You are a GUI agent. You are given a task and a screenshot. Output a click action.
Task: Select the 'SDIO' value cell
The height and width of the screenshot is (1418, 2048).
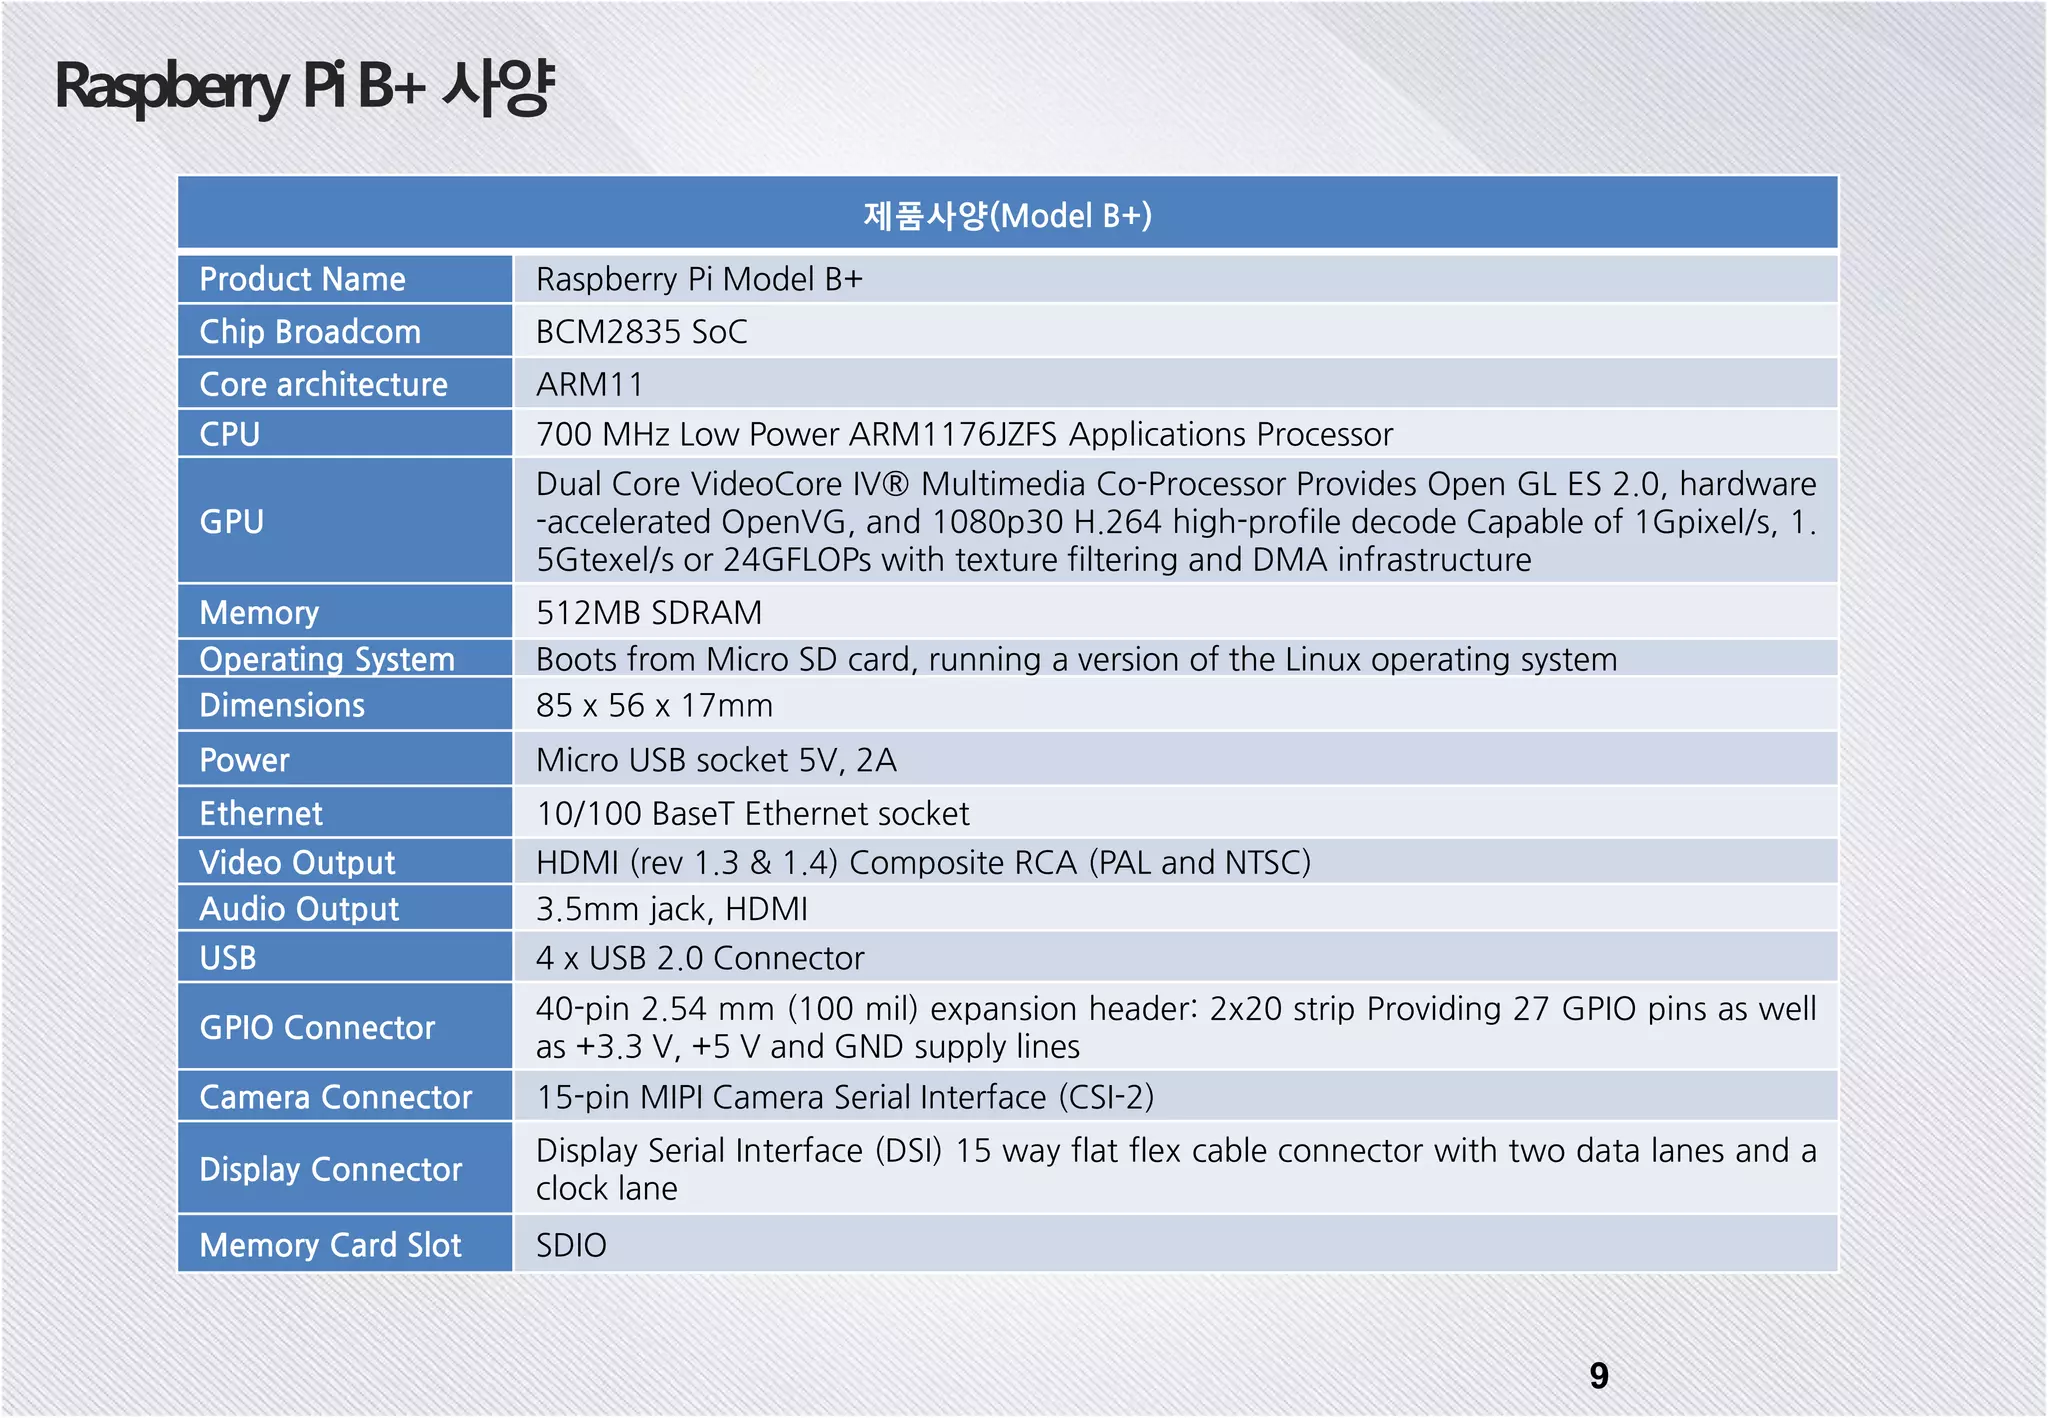(1176, 1244)
